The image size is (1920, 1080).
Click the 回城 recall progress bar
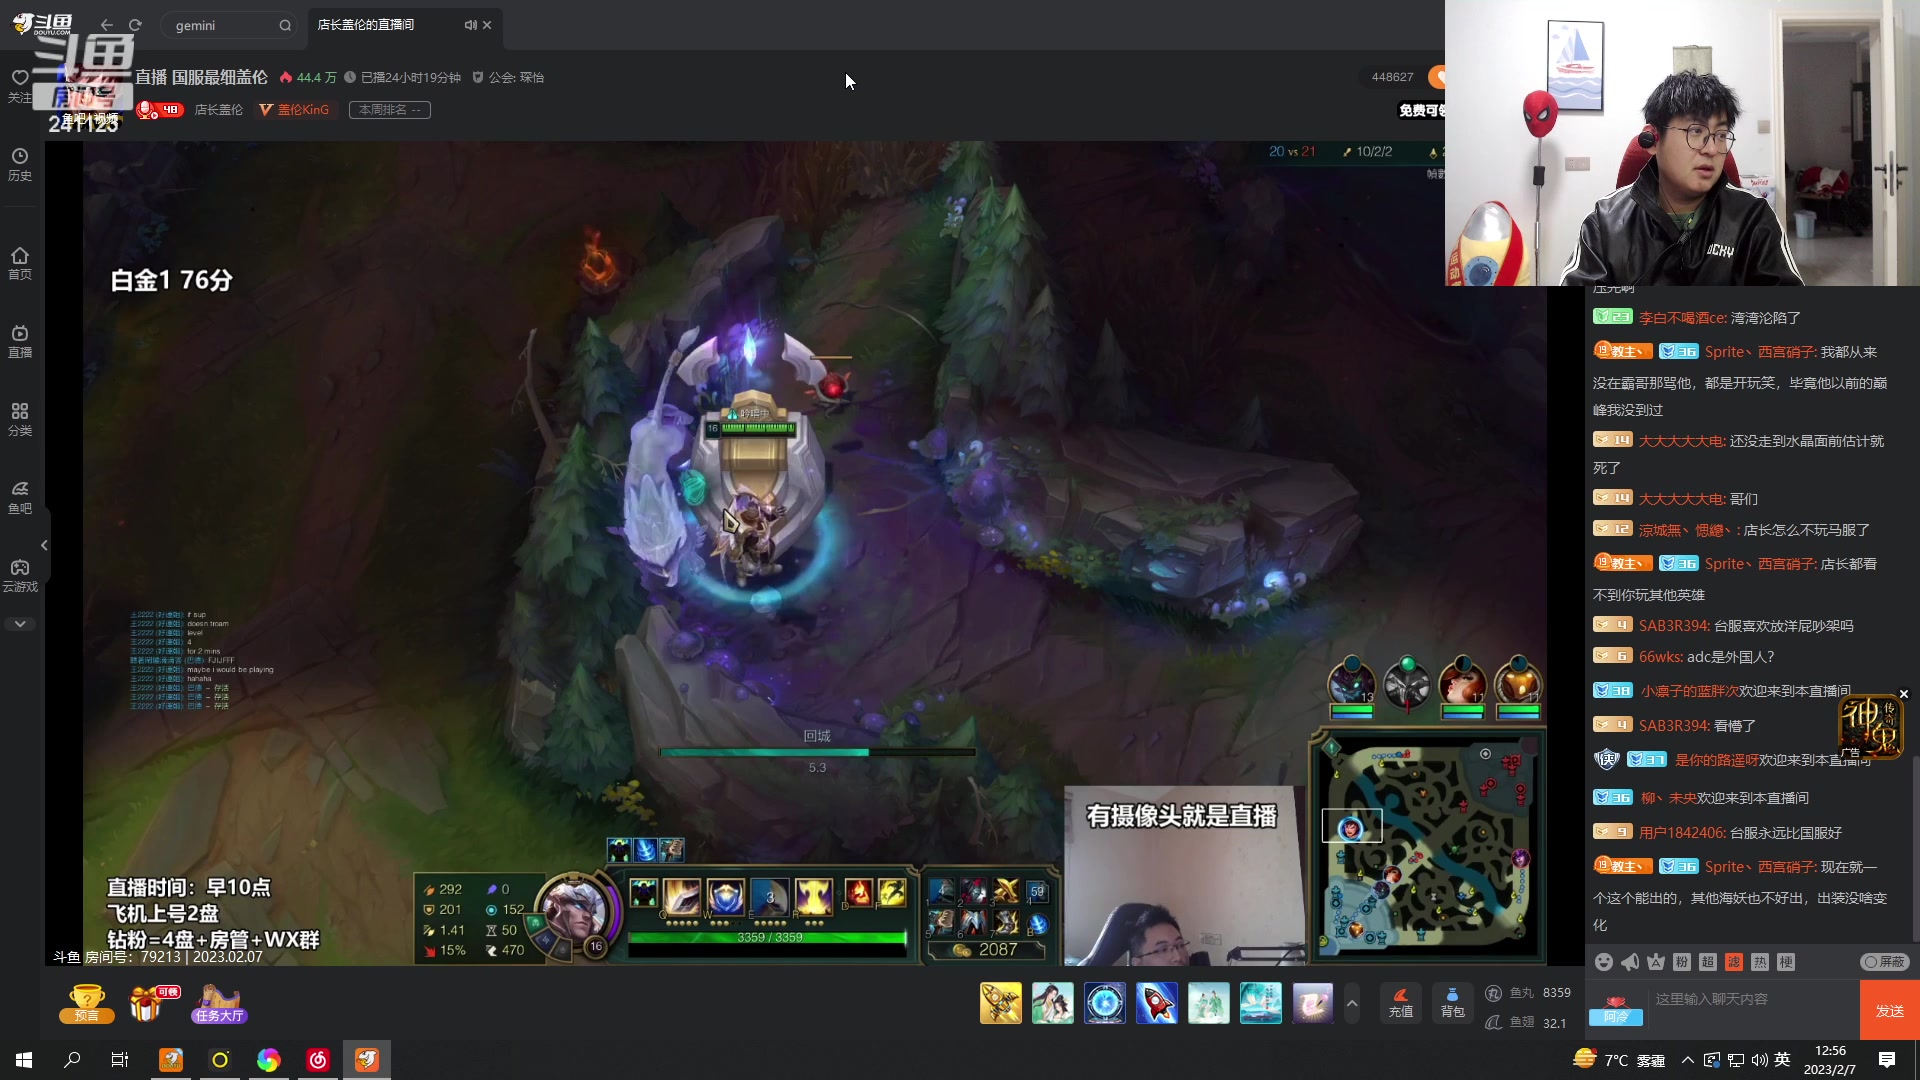coord(817,752)
